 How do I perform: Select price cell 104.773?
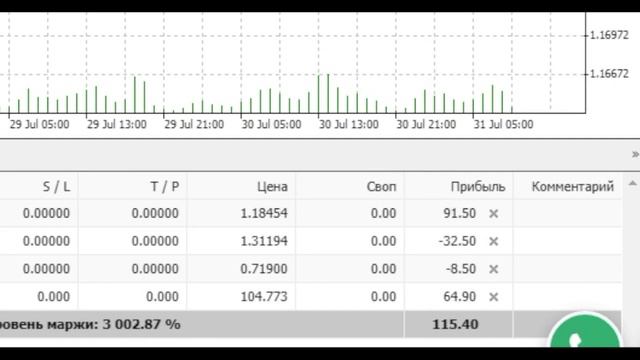coord(264,297)
